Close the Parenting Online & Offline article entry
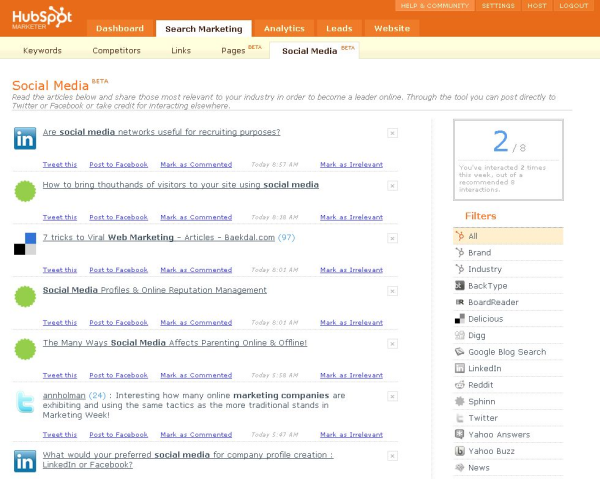This screenshot has height=479, width=600. (392, 343)
